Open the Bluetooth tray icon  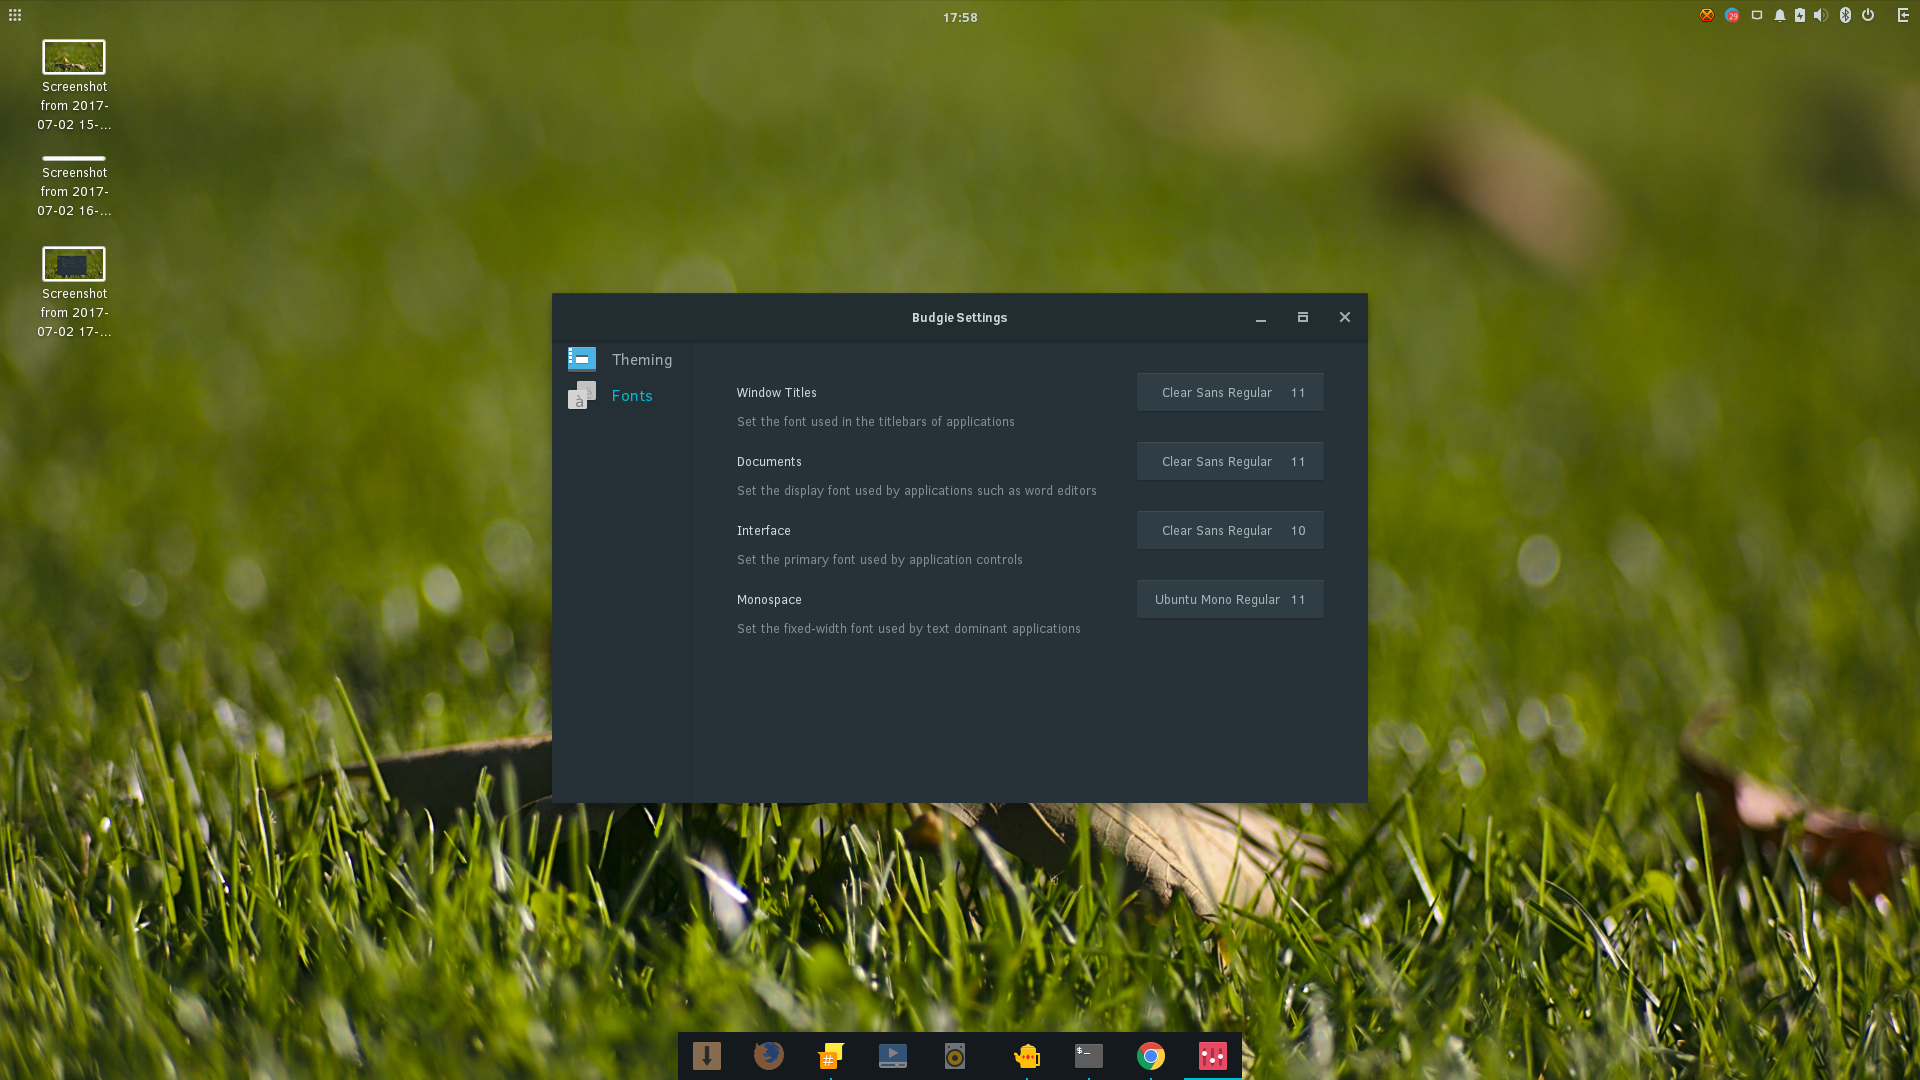(1845, 15)
